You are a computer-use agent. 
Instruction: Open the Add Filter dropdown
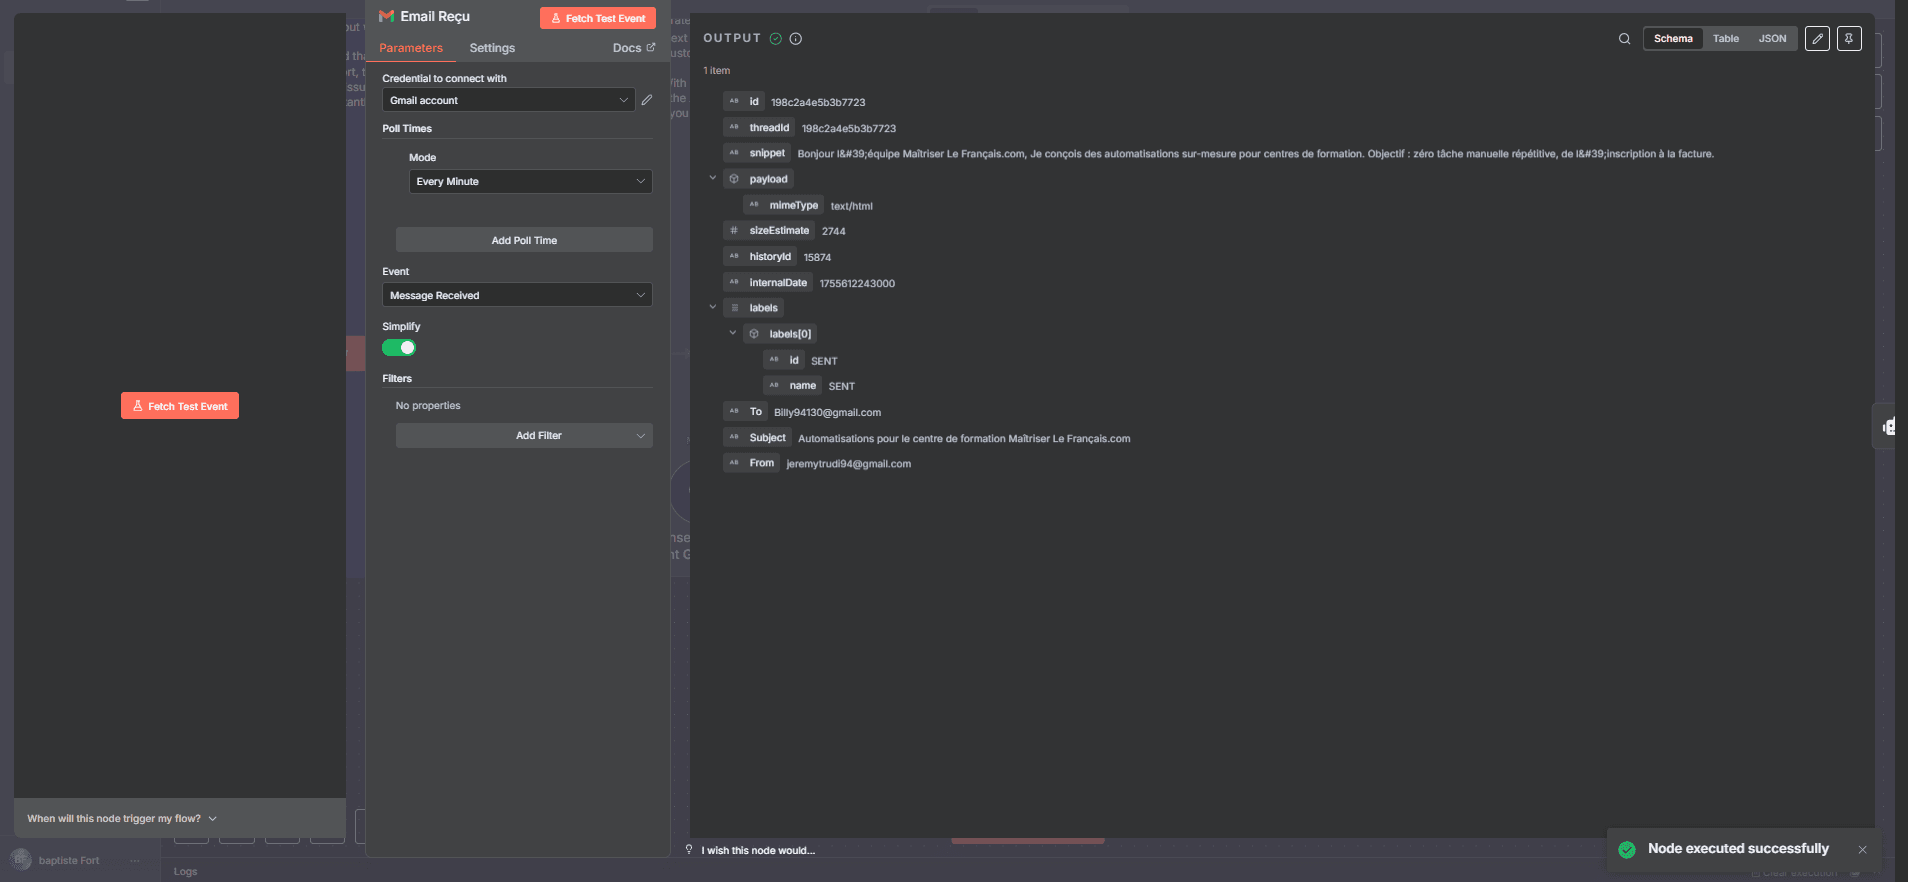click(x=524, y=435)
